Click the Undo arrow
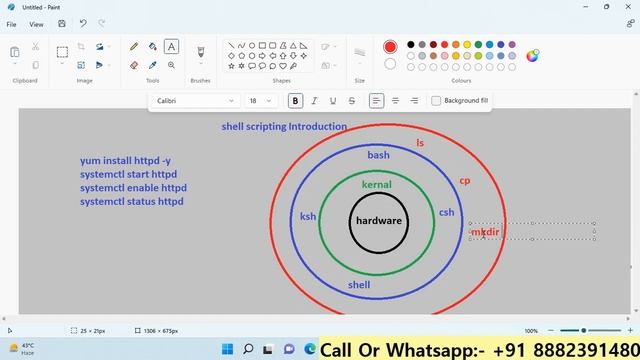Screen dimensions: 640x360 pos(83,24)
